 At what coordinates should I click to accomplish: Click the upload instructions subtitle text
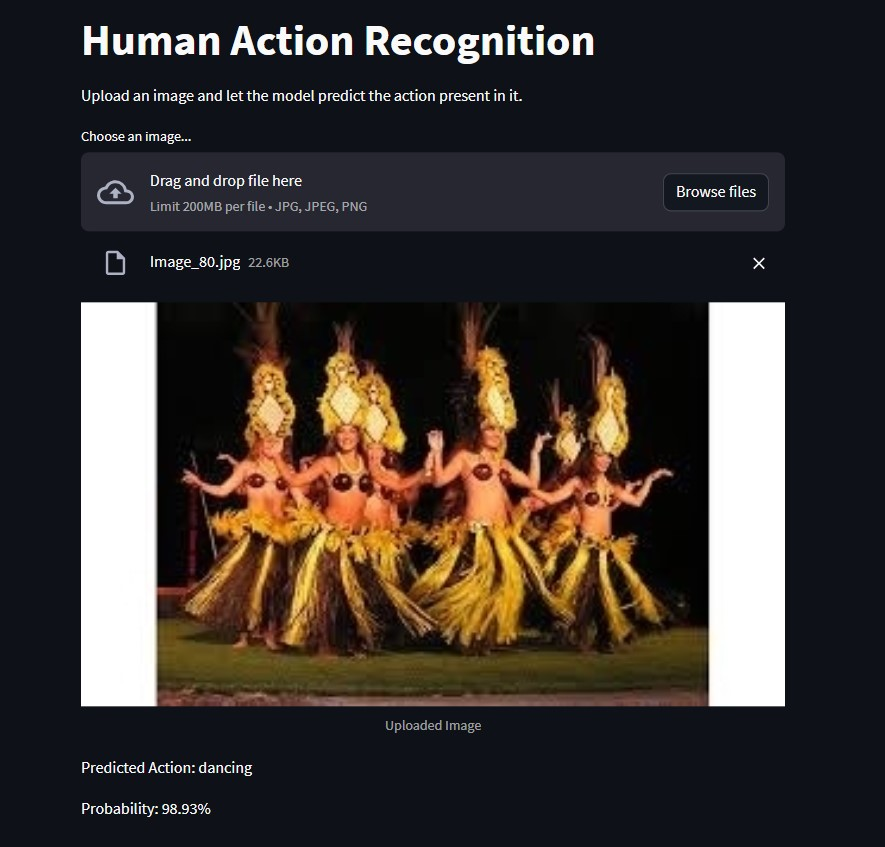point(301,96)
